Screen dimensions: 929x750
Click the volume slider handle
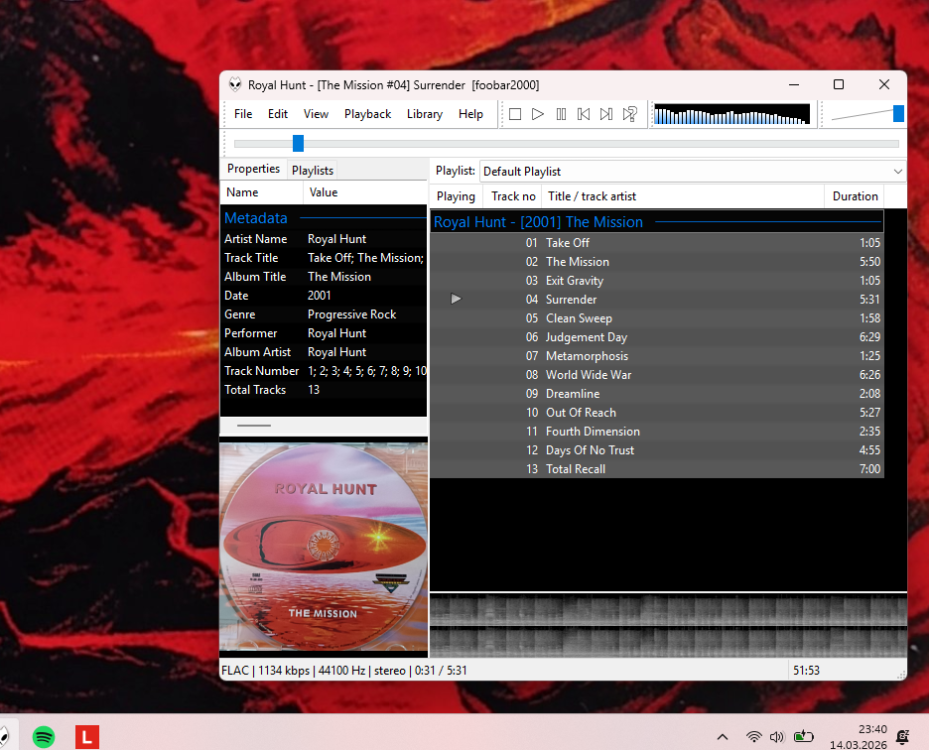(x=898, y=114)
